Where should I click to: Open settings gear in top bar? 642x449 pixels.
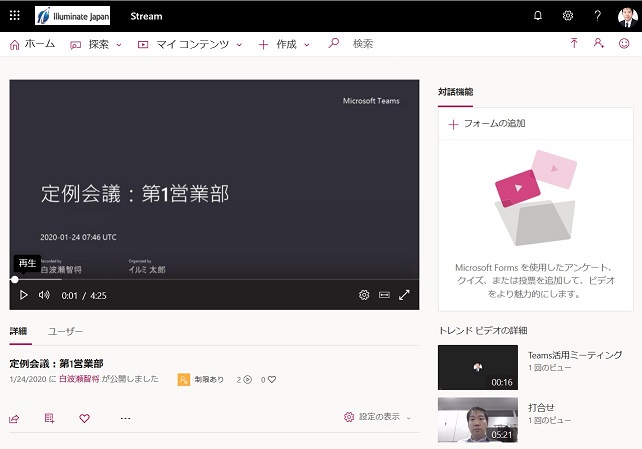tap(567, 16)
